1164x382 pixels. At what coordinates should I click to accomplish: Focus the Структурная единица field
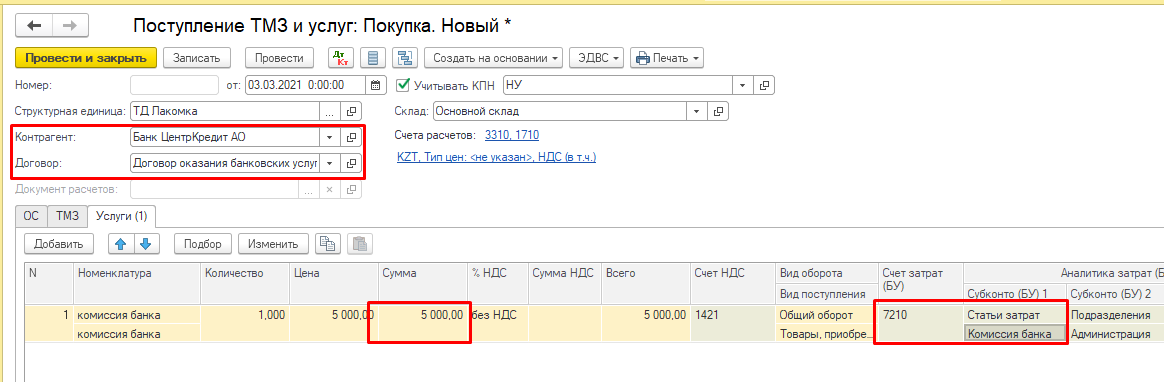pyautogui.click(x=225, y=111)
